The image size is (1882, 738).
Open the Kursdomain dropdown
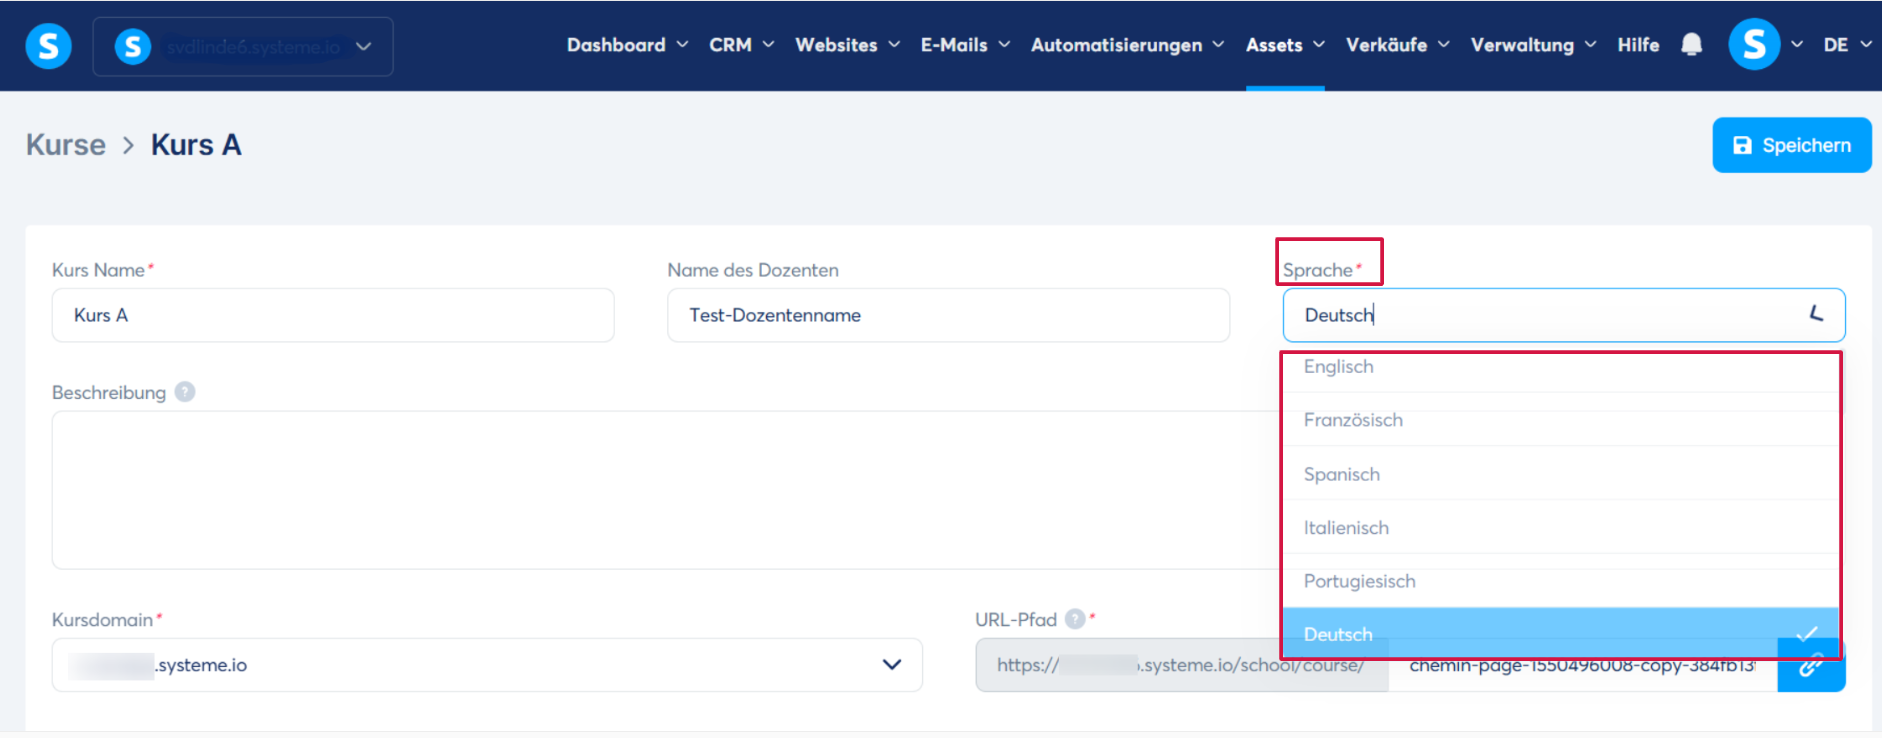(487, 665)
